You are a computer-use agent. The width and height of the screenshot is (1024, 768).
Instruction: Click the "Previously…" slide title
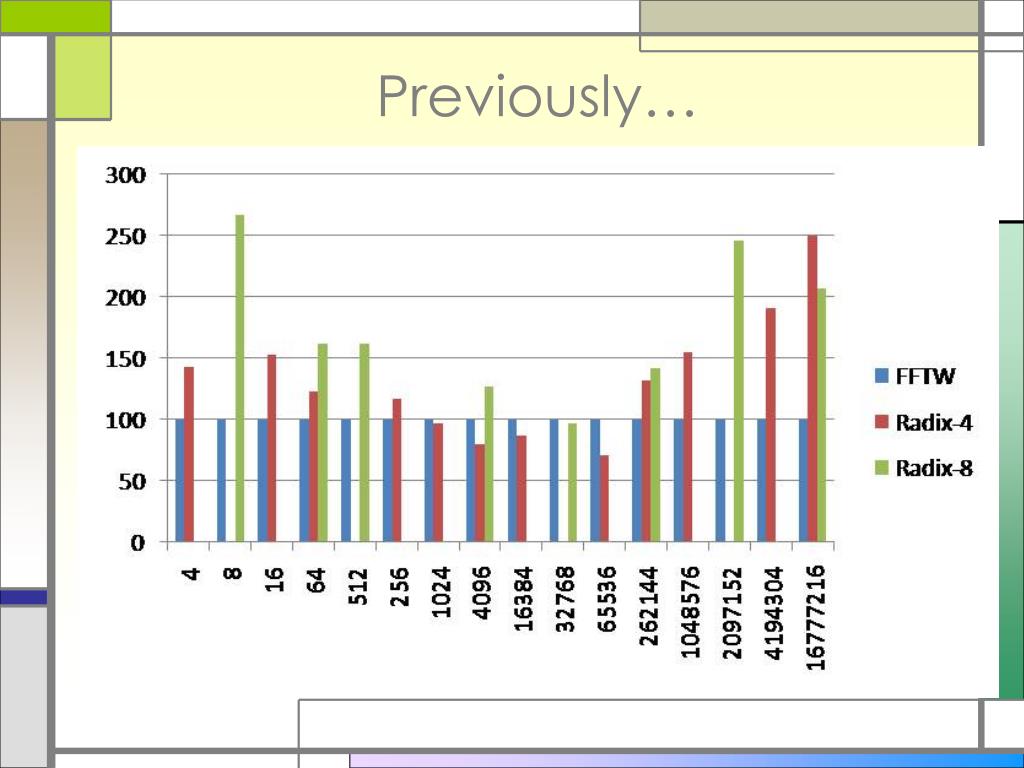pos(537,98)
